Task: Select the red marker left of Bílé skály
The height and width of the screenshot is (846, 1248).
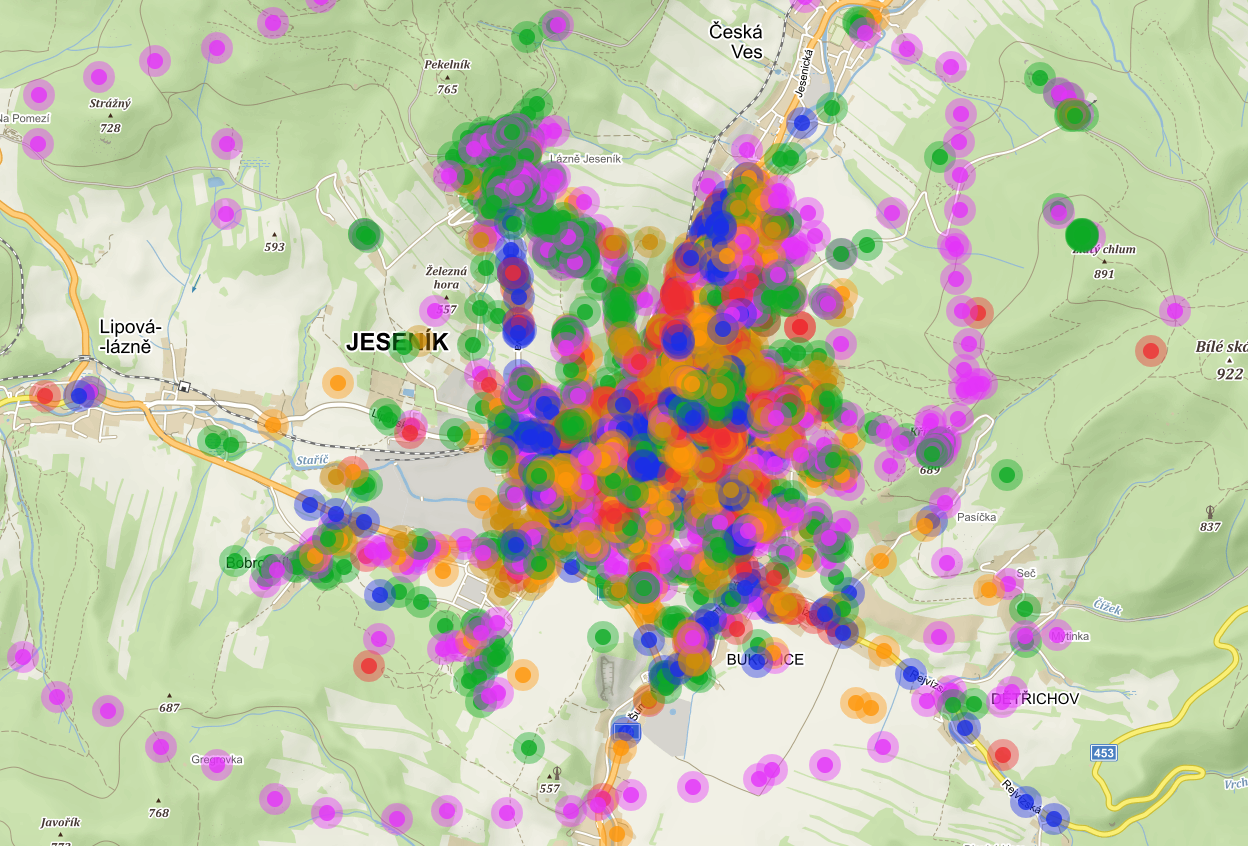Action: click(1151, 351)
